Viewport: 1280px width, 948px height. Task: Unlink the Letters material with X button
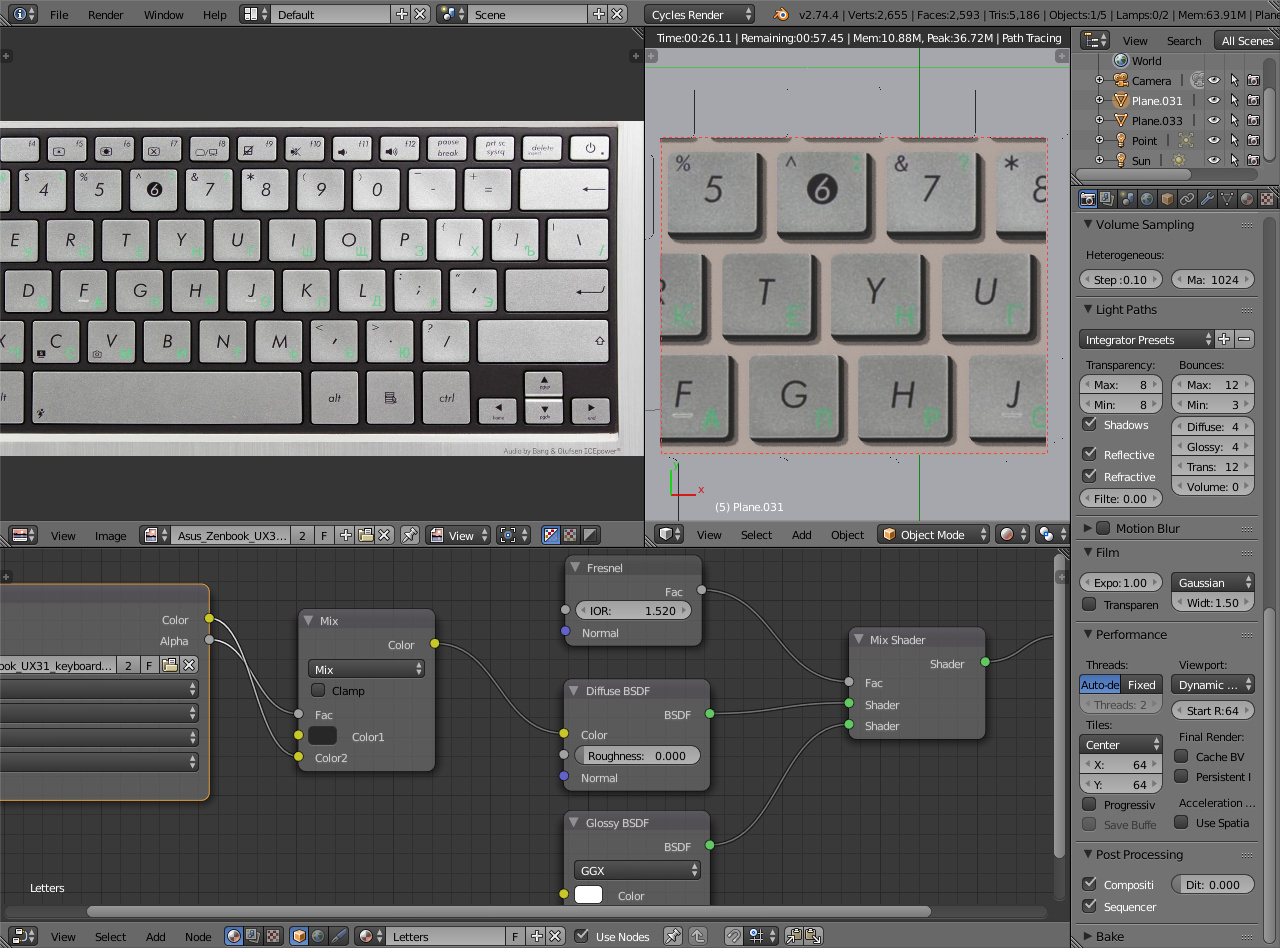pos(556,937)
